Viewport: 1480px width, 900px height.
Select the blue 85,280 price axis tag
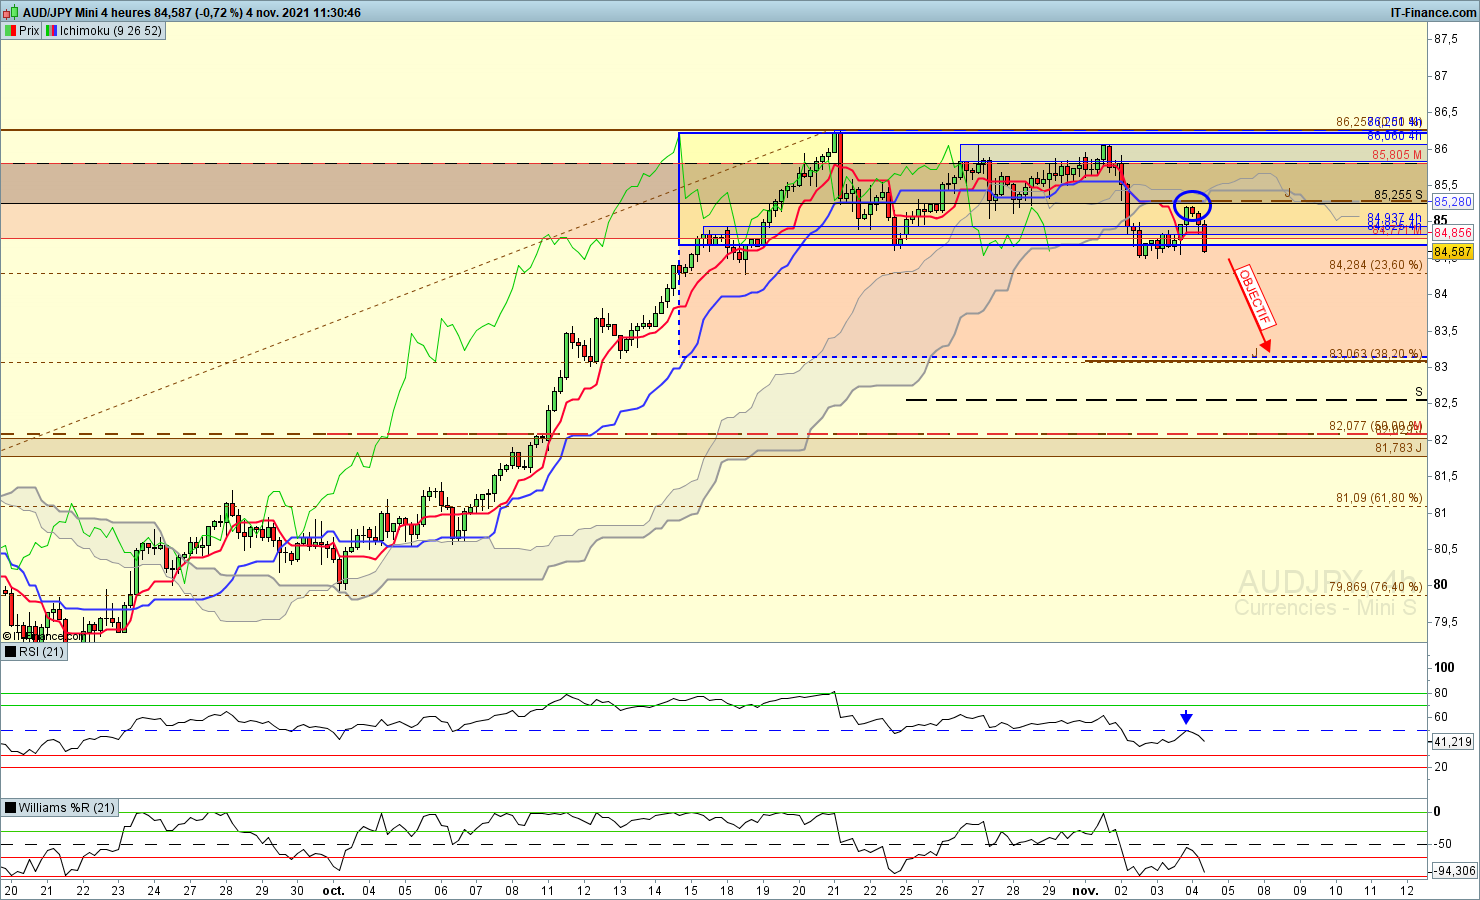1453,202
